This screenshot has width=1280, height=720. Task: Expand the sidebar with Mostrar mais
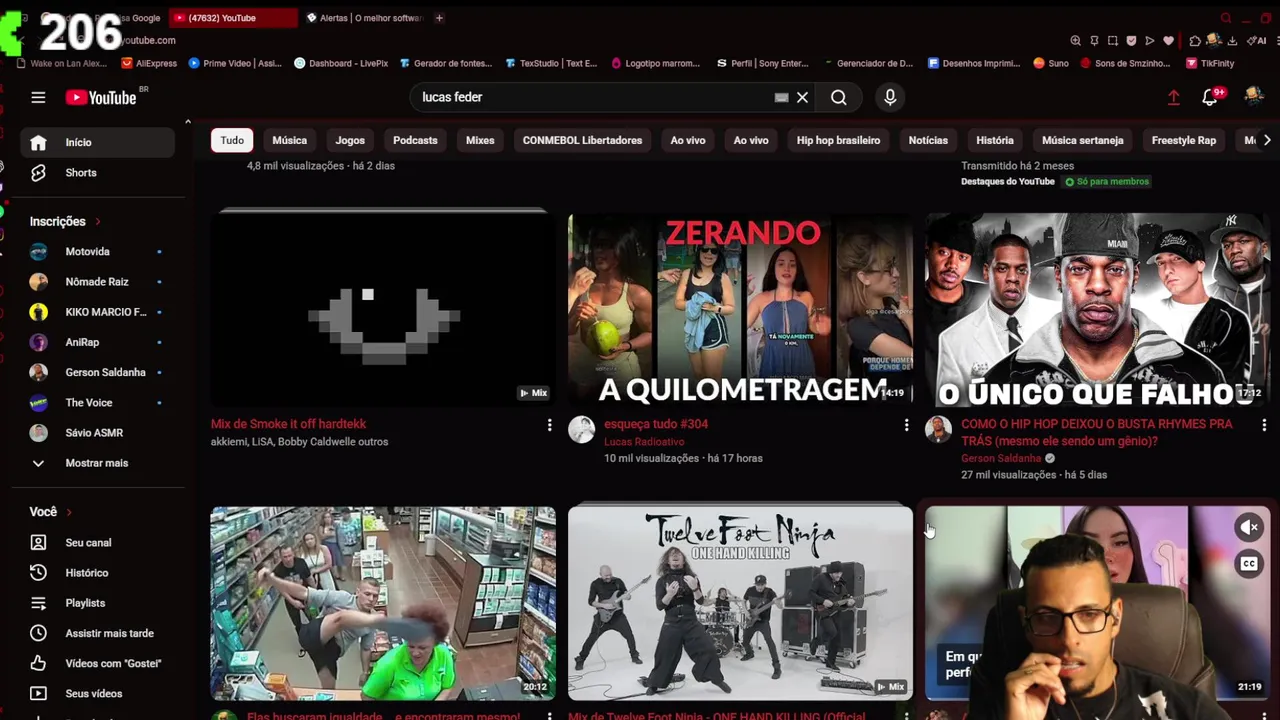point(99,463)
